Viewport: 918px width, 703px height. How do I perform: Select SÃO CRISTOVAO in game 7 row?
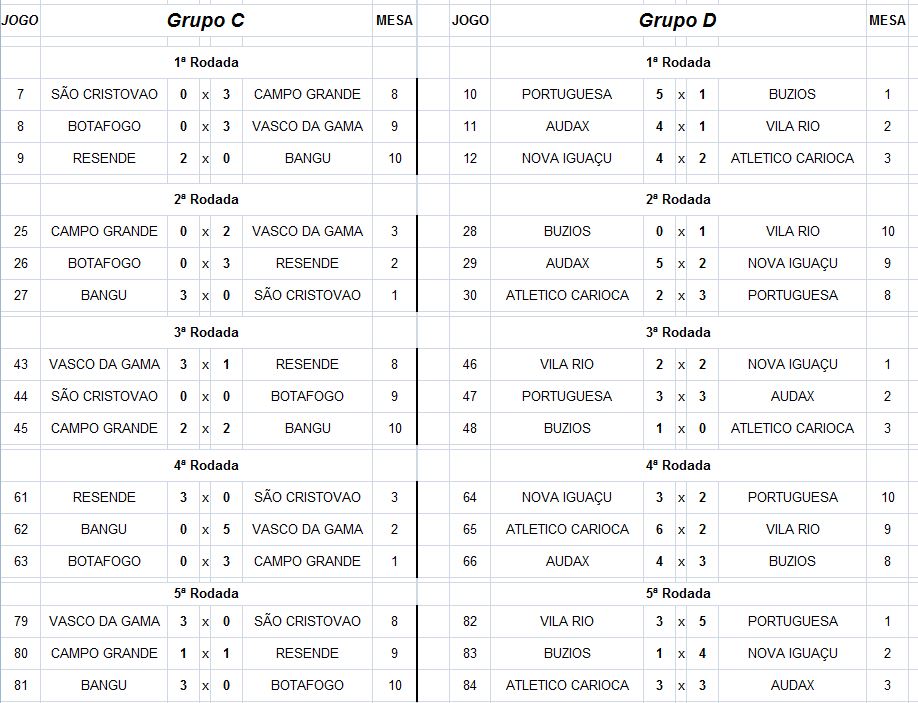(104, 94)
